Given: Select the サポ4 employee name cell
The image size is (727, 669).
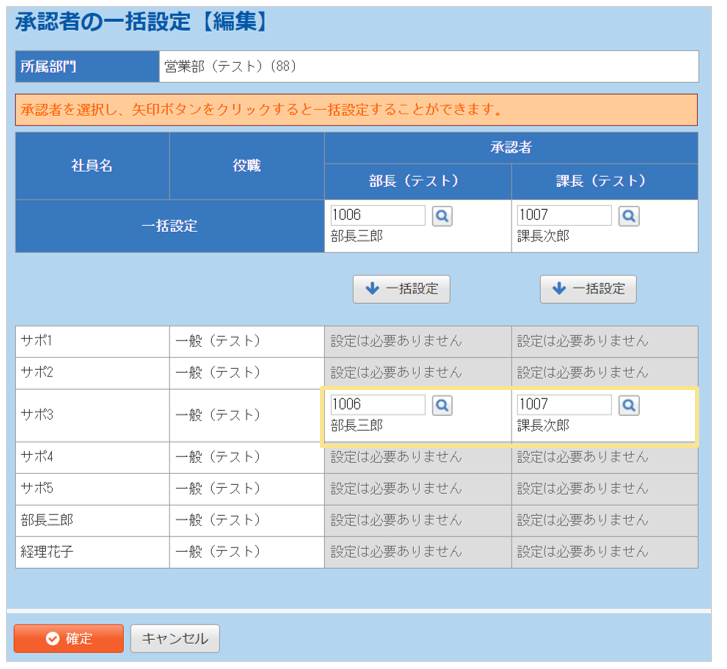Looking at the screenshot, I should (92, 457).
